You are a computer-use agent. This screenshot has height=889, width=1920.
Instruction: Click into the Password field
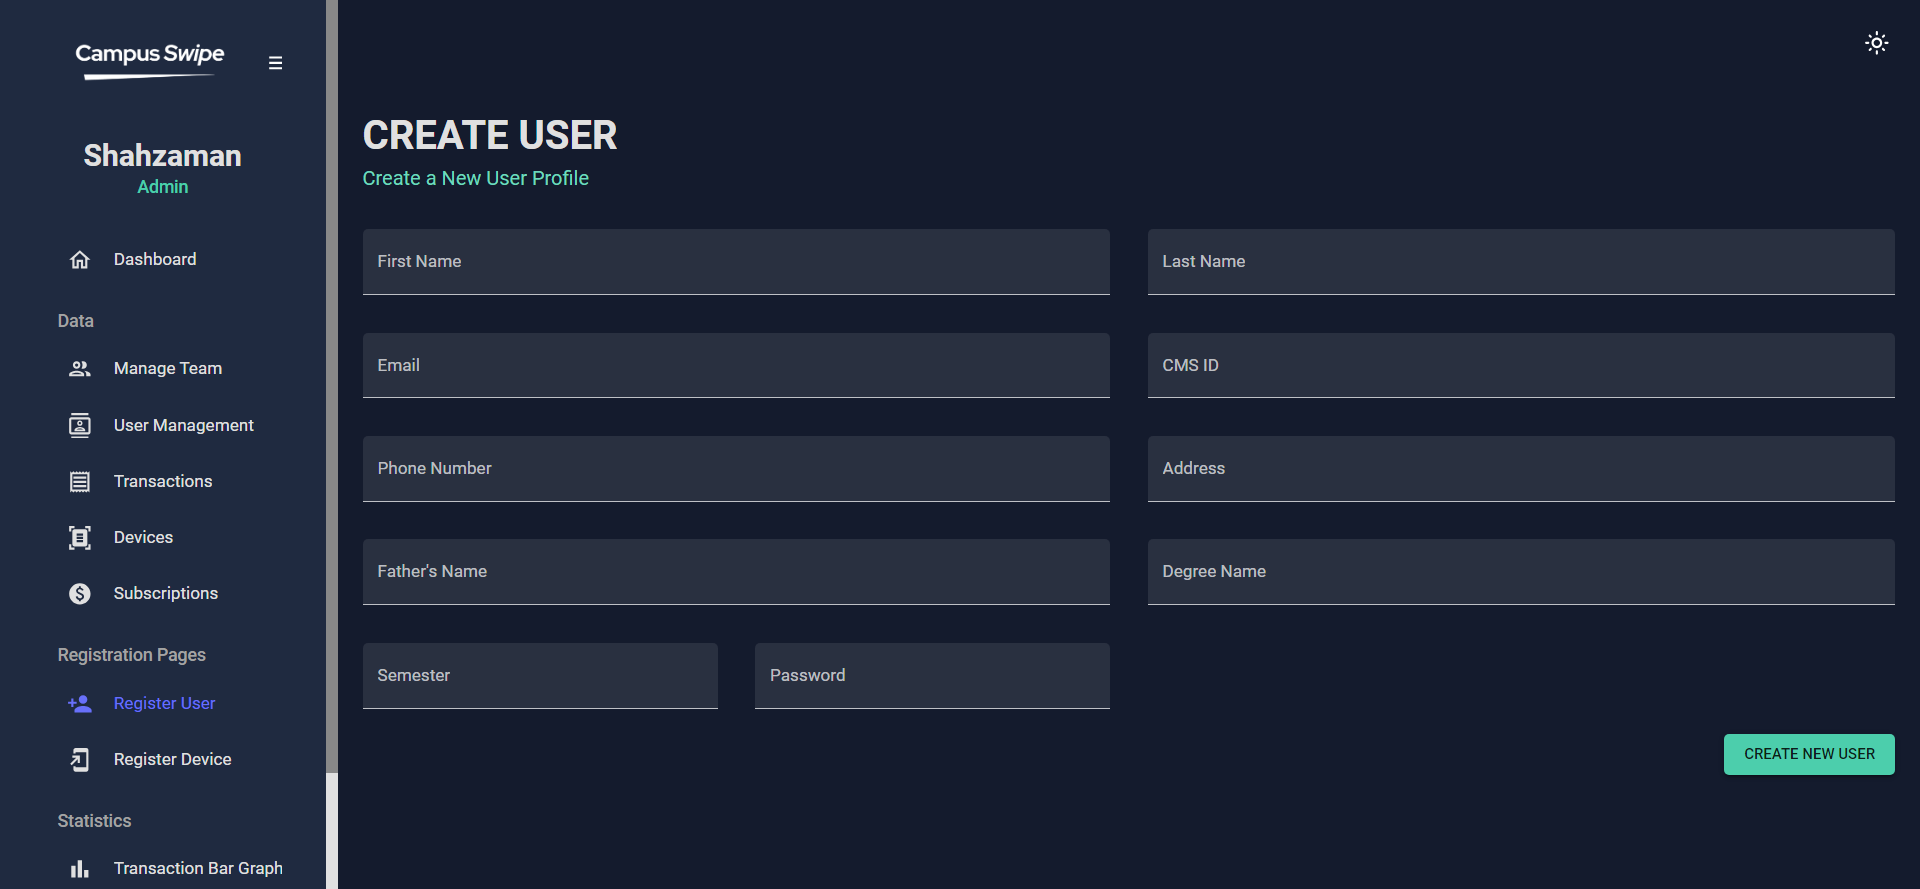click(931, 676)
